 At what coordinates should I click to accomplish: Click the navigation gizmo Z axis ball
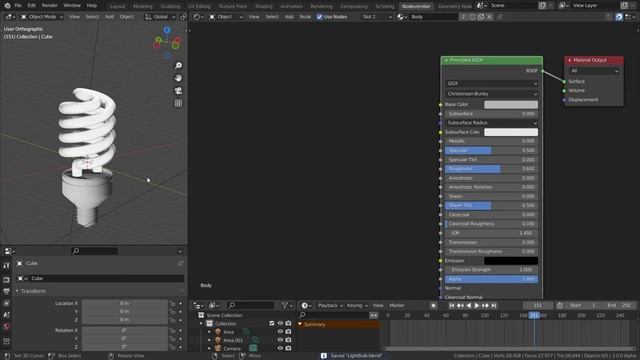click(167, 30)
